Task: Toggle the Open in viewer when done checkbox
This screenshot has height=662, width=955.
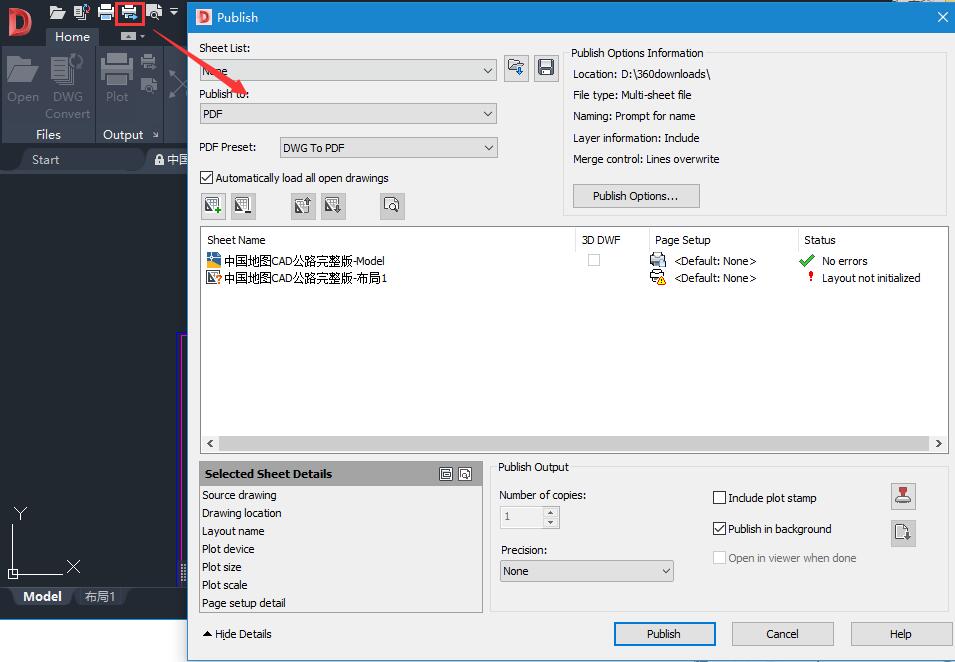Action: tap(719, 558)
